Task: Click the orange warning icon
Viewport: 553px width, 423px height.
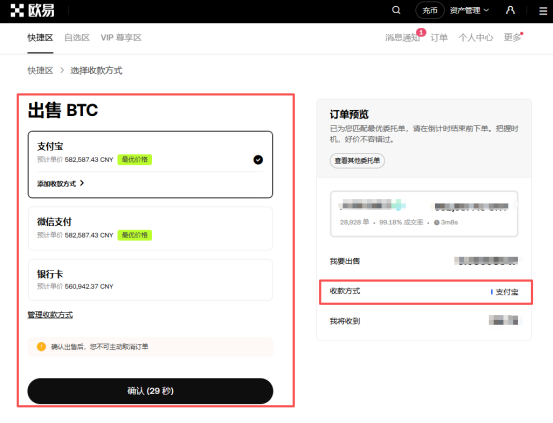Action: [41, 346]
